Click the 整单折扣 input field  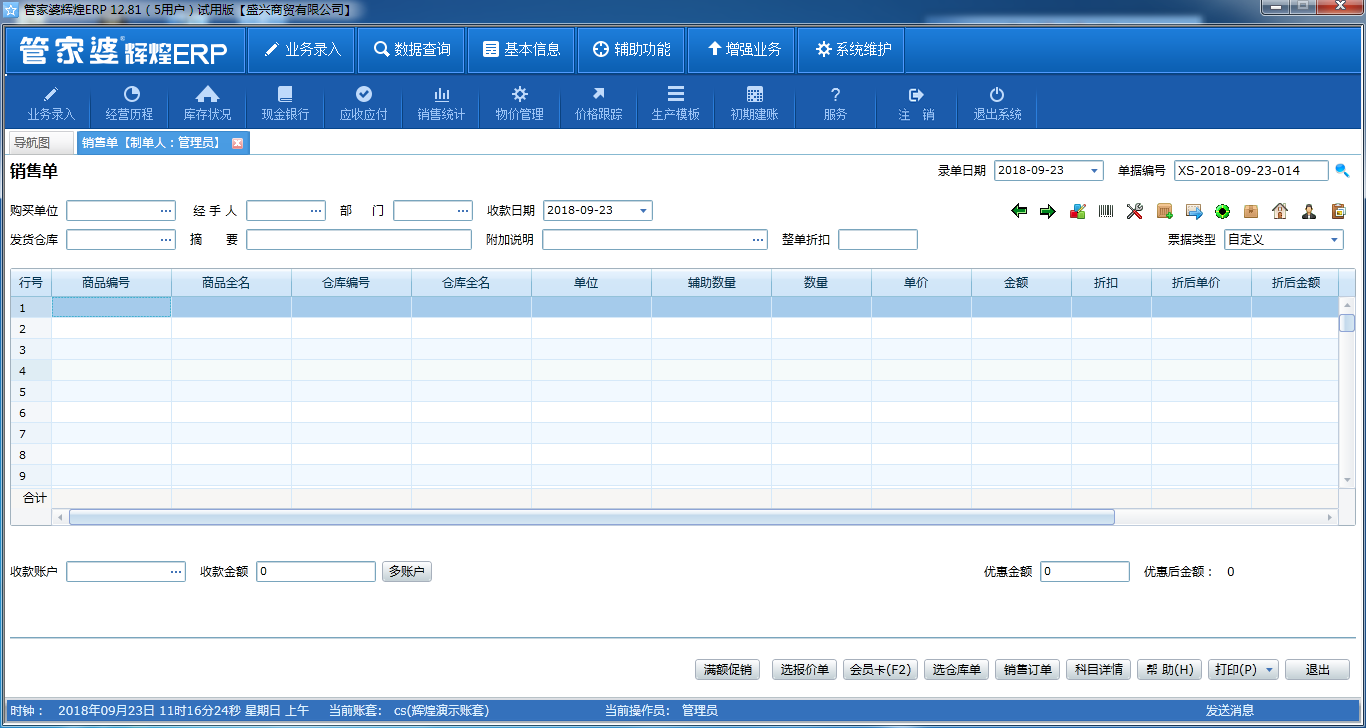(x=878, y=240)
